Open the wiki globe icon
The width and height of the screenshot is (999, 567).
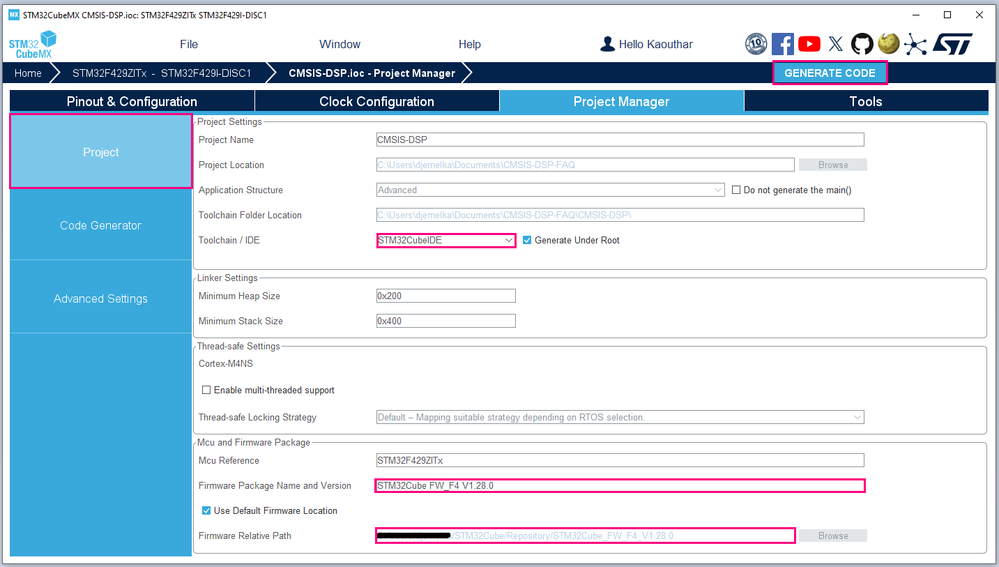pyautogui.click(x=889, y=43)
